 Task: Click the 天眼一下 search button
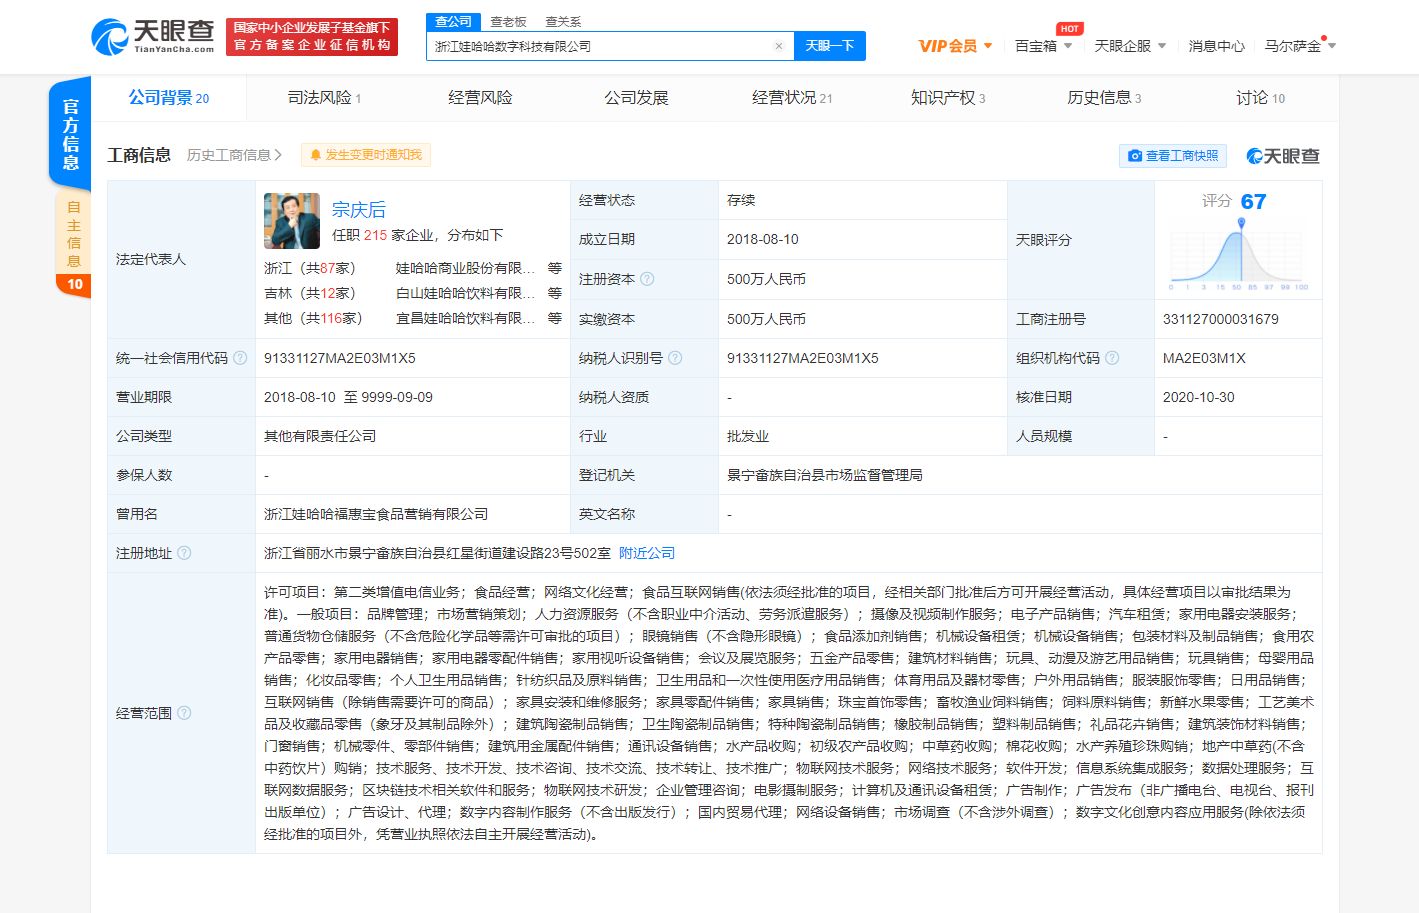point(830,46)
